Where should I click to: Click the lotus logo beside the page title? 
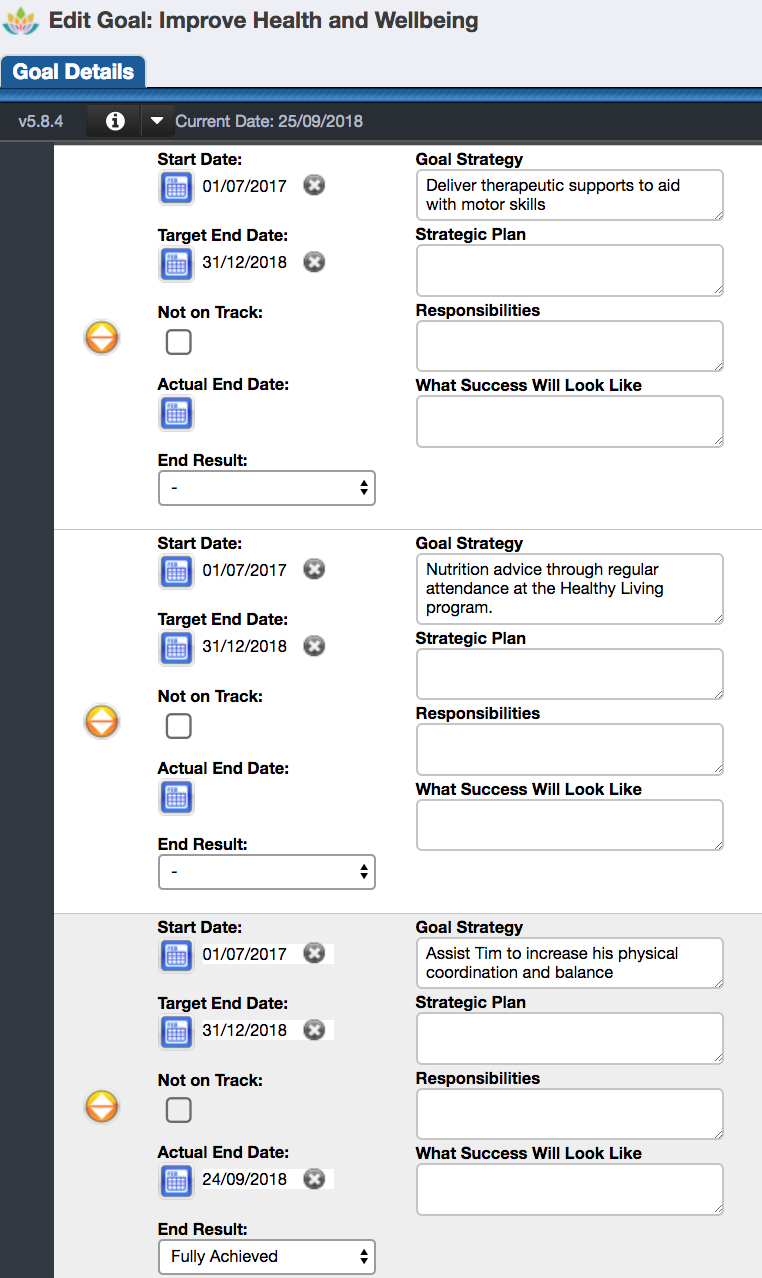pos(21,19)
